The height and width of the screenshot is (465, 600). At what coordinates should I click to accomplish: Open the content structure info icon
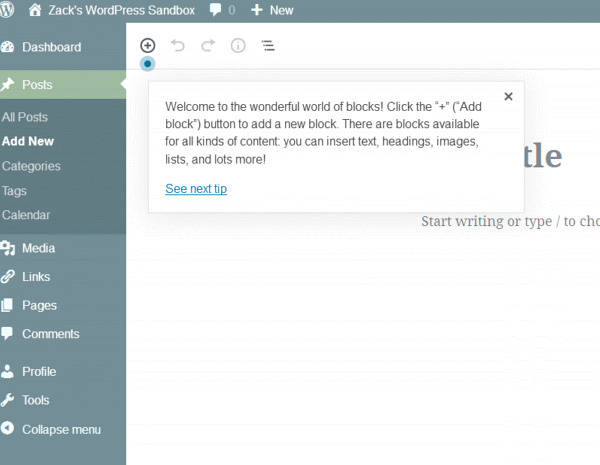point(238,46)
